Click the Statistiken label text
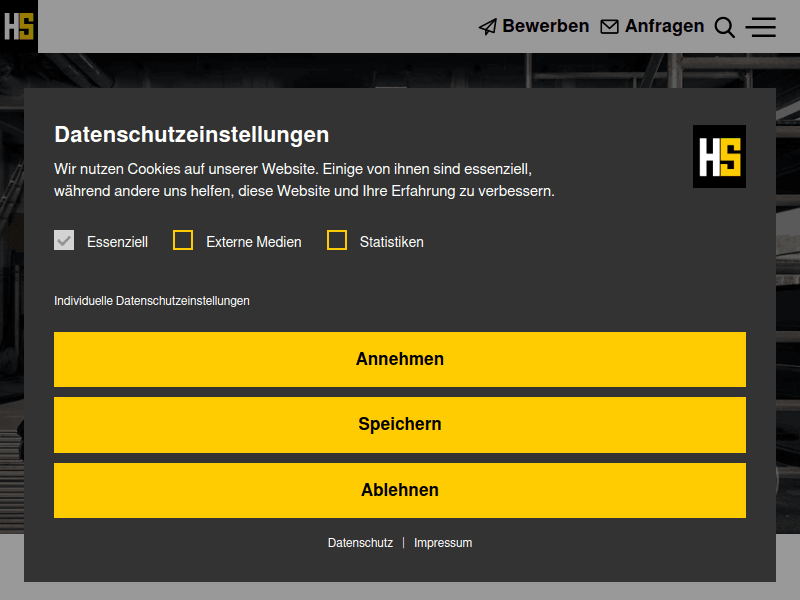 pyautogui.click(x=392, y=242)
